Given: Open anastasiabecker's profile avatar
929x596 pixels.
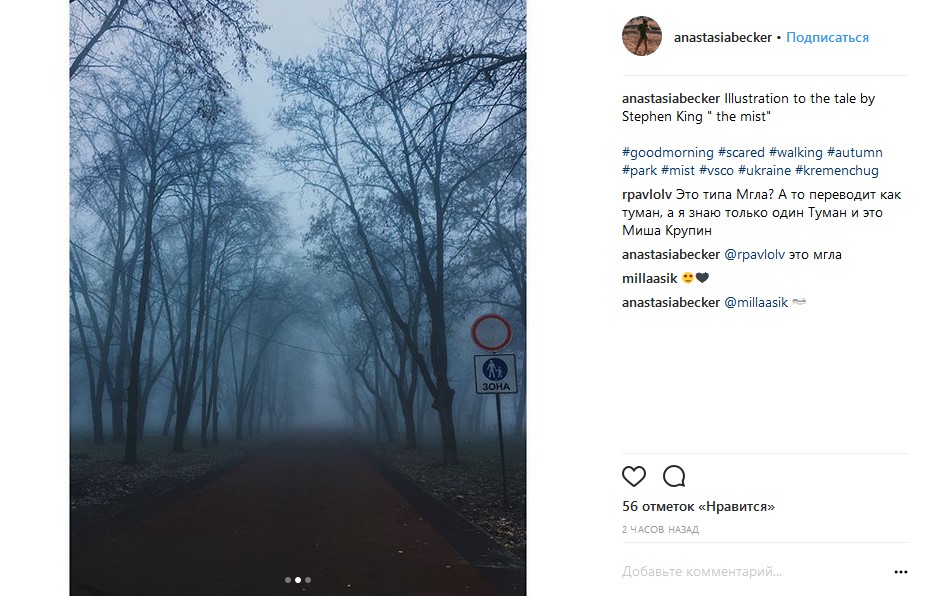Looking at the screenshot, I should click(x=641, y=37).
